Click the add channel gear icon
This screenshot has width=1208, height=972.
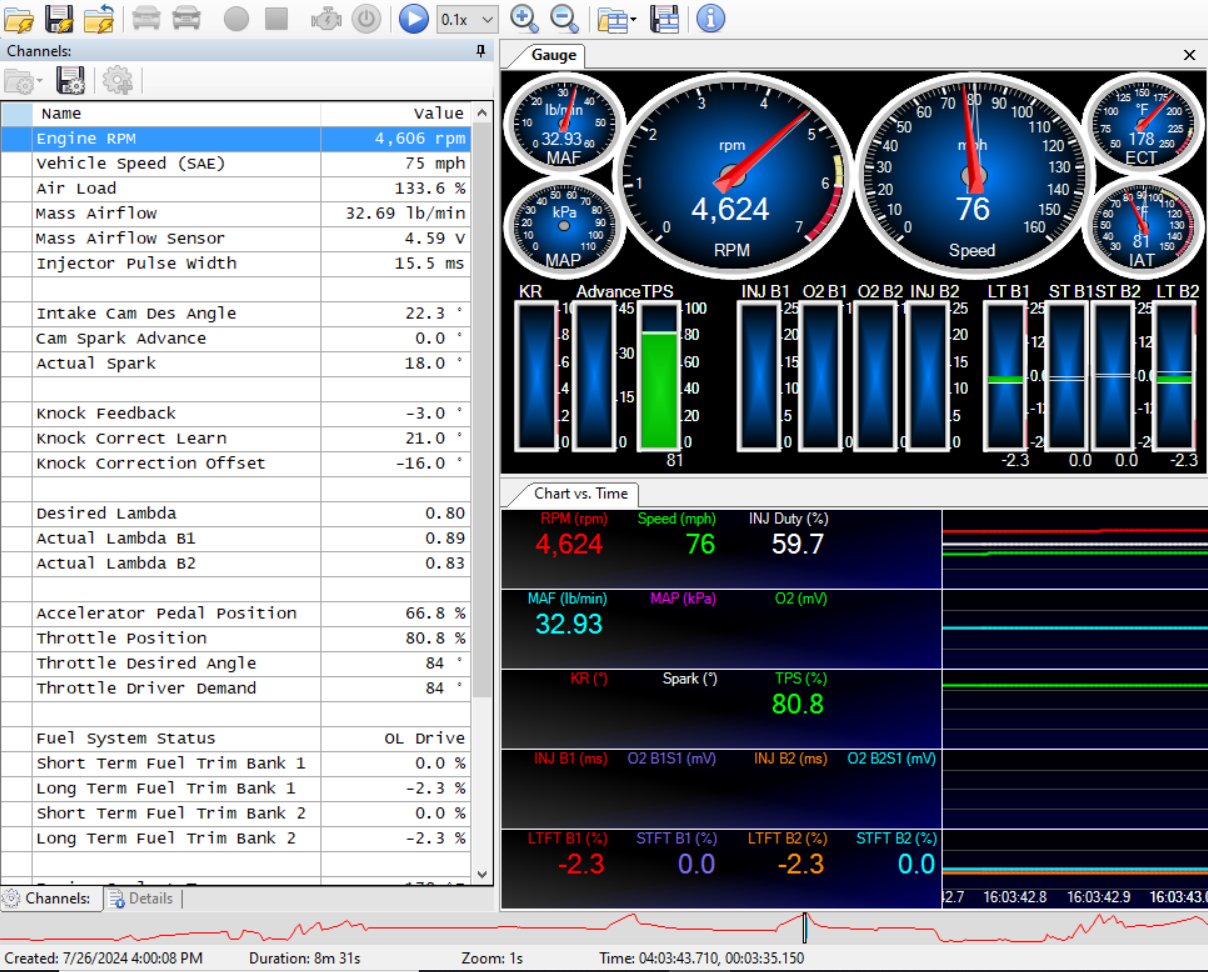[x=117, y=81]
